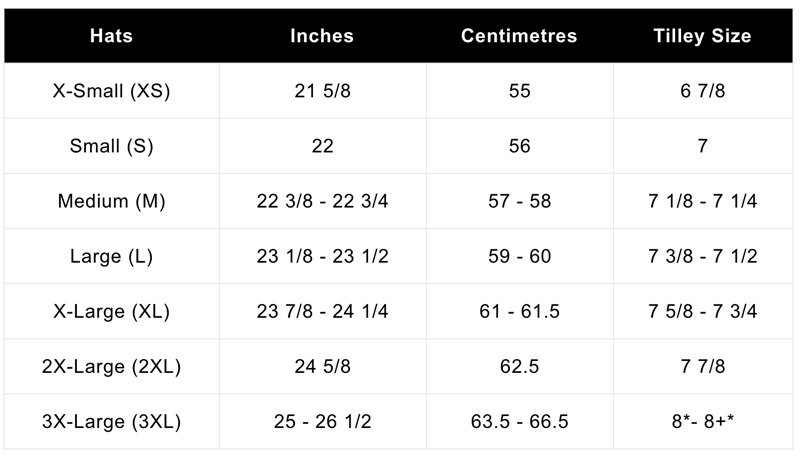Click the 25 - 26 1/2 inches cell
The height and width of the screenshot is (460, 800).
[322, 421]
